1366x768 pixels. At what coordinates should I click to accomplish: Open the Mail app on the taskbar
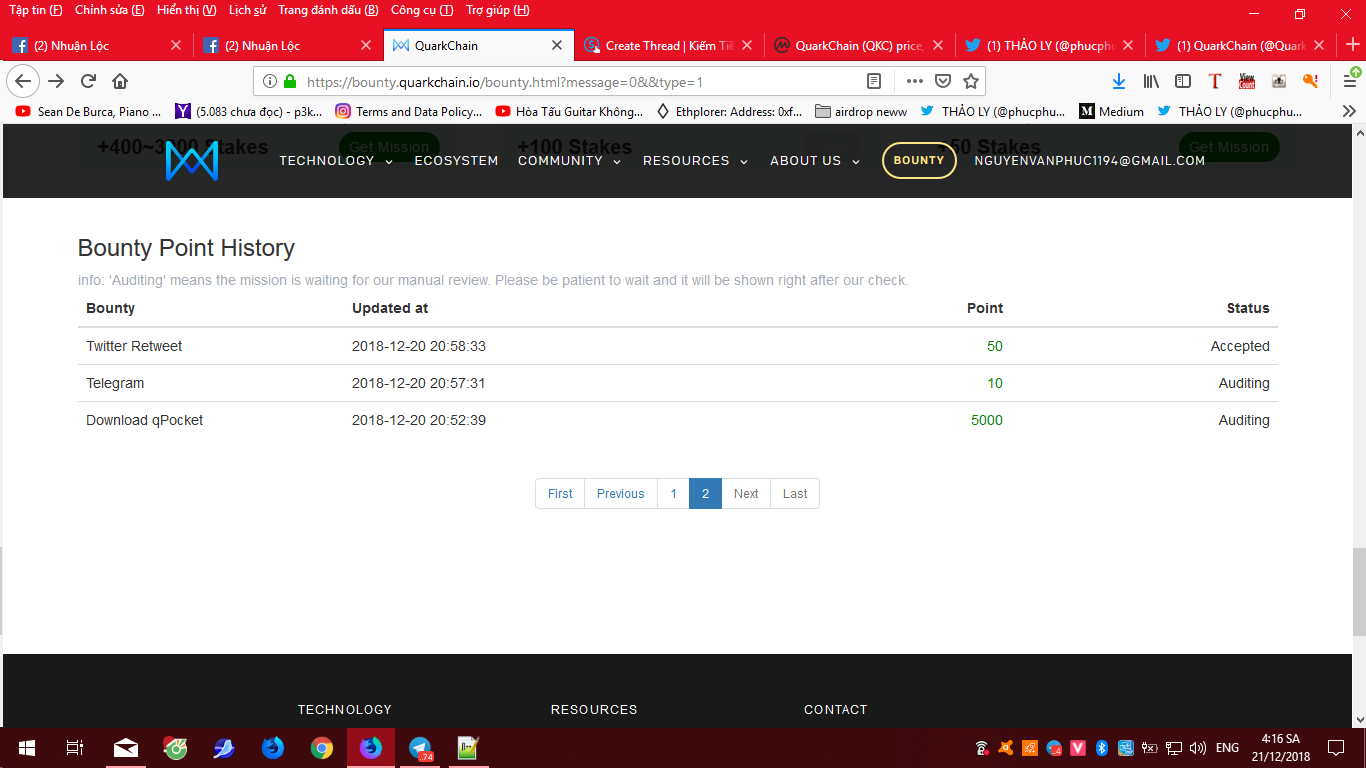click(125, 747)
